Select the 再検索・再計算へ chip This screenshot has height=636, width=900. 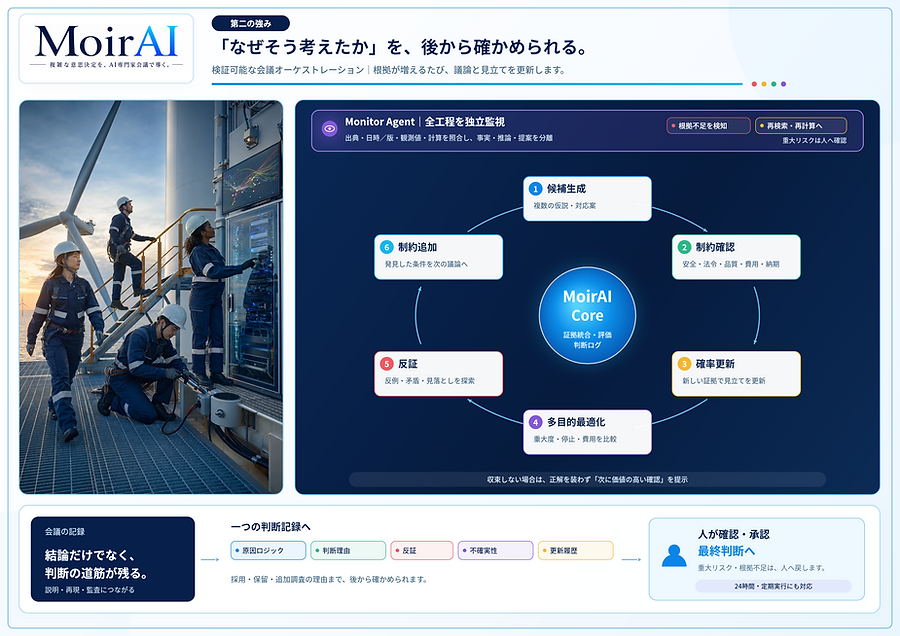(801, 126)
